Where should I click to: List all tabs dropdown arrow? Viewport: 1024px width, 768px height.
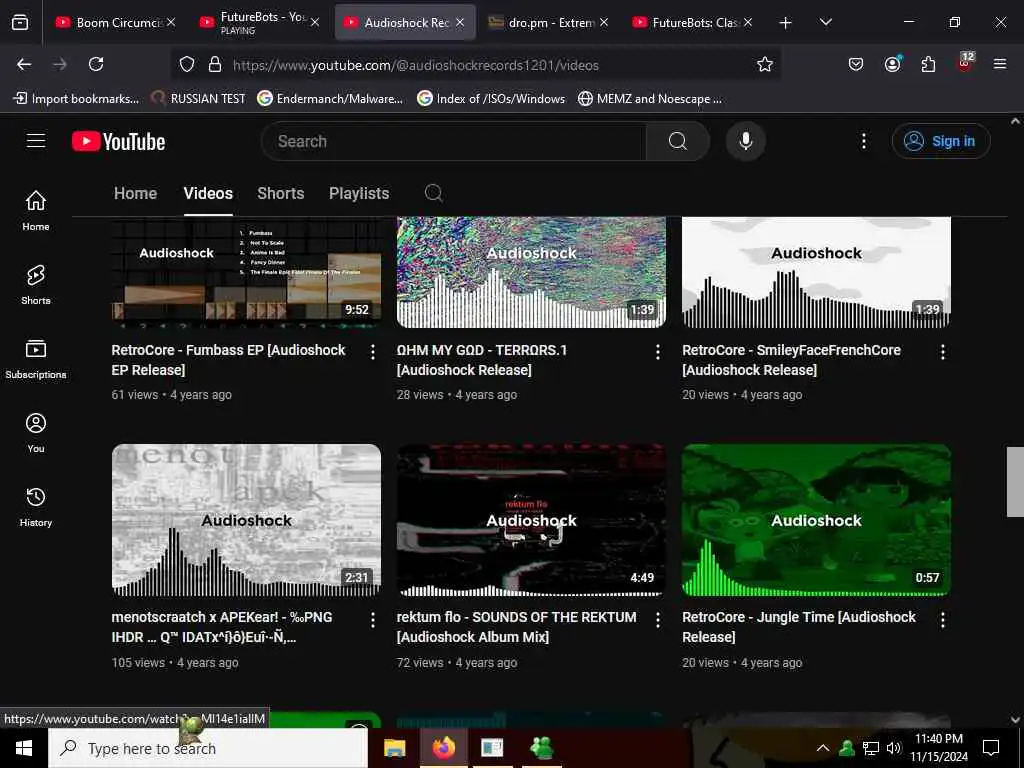[x=825, y=22]
